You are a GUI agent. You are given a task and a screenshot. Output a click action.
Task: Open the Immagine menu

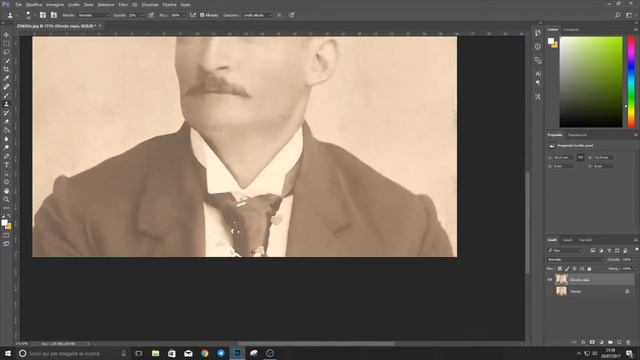(x=55, y=4)
